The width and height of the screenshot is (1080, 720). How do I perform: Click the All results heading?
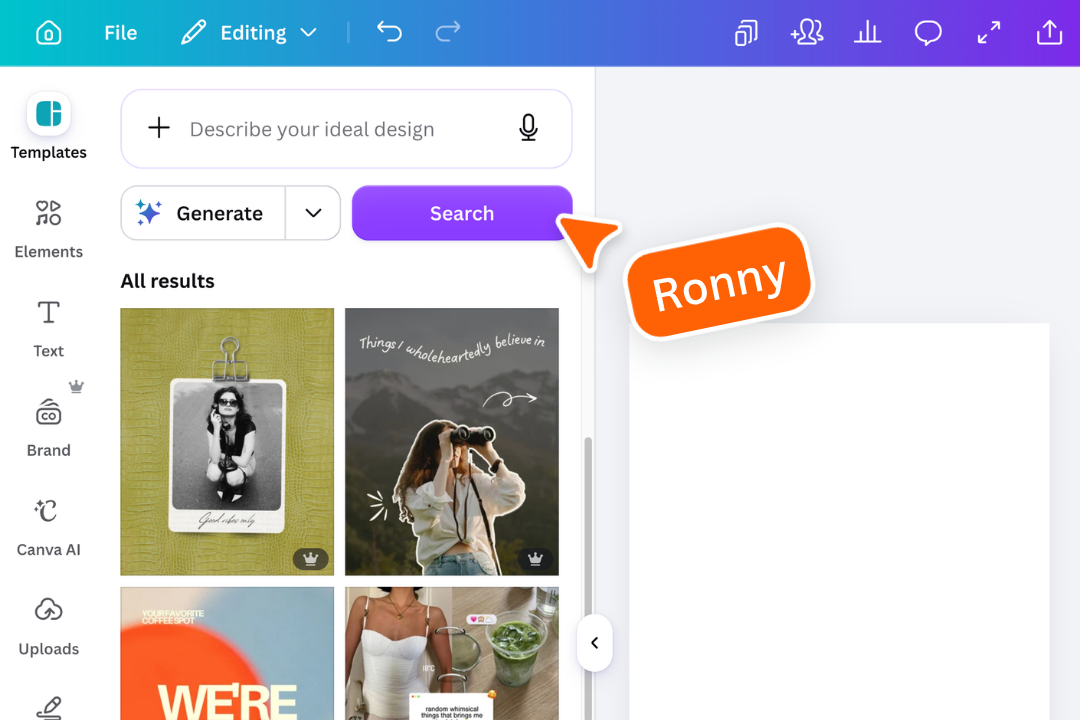tap(167, 281)
